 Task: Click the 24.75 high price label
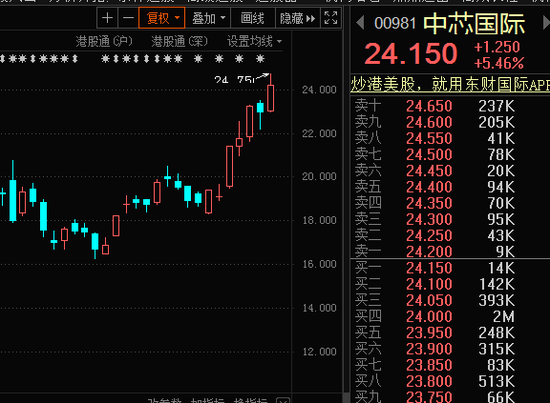tap(234, 80)
